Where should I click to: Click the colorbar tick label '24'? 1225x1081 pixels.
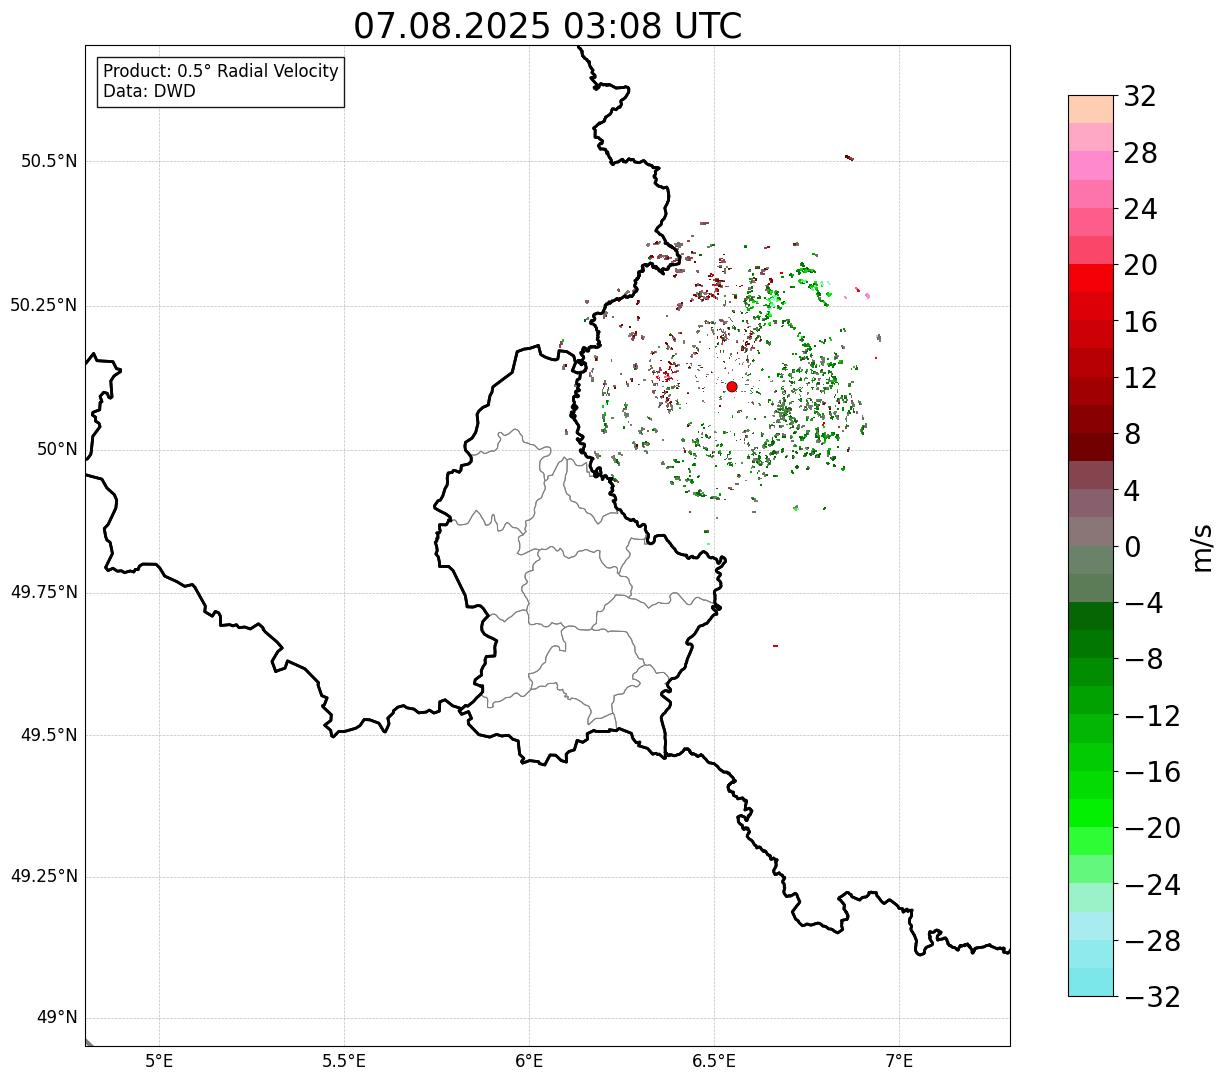coord(1140,210)
